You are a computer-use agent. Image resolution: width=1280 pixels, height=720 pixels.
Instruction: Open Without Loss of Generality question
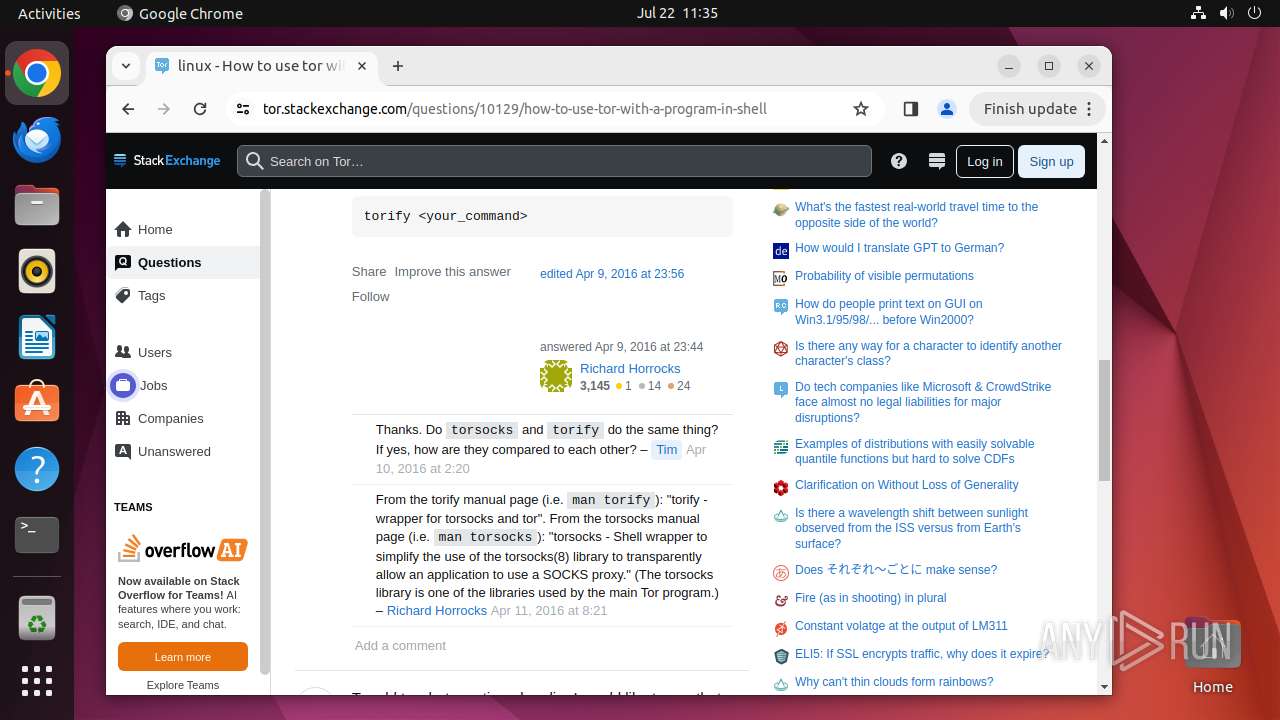click(x=906, y=485)
